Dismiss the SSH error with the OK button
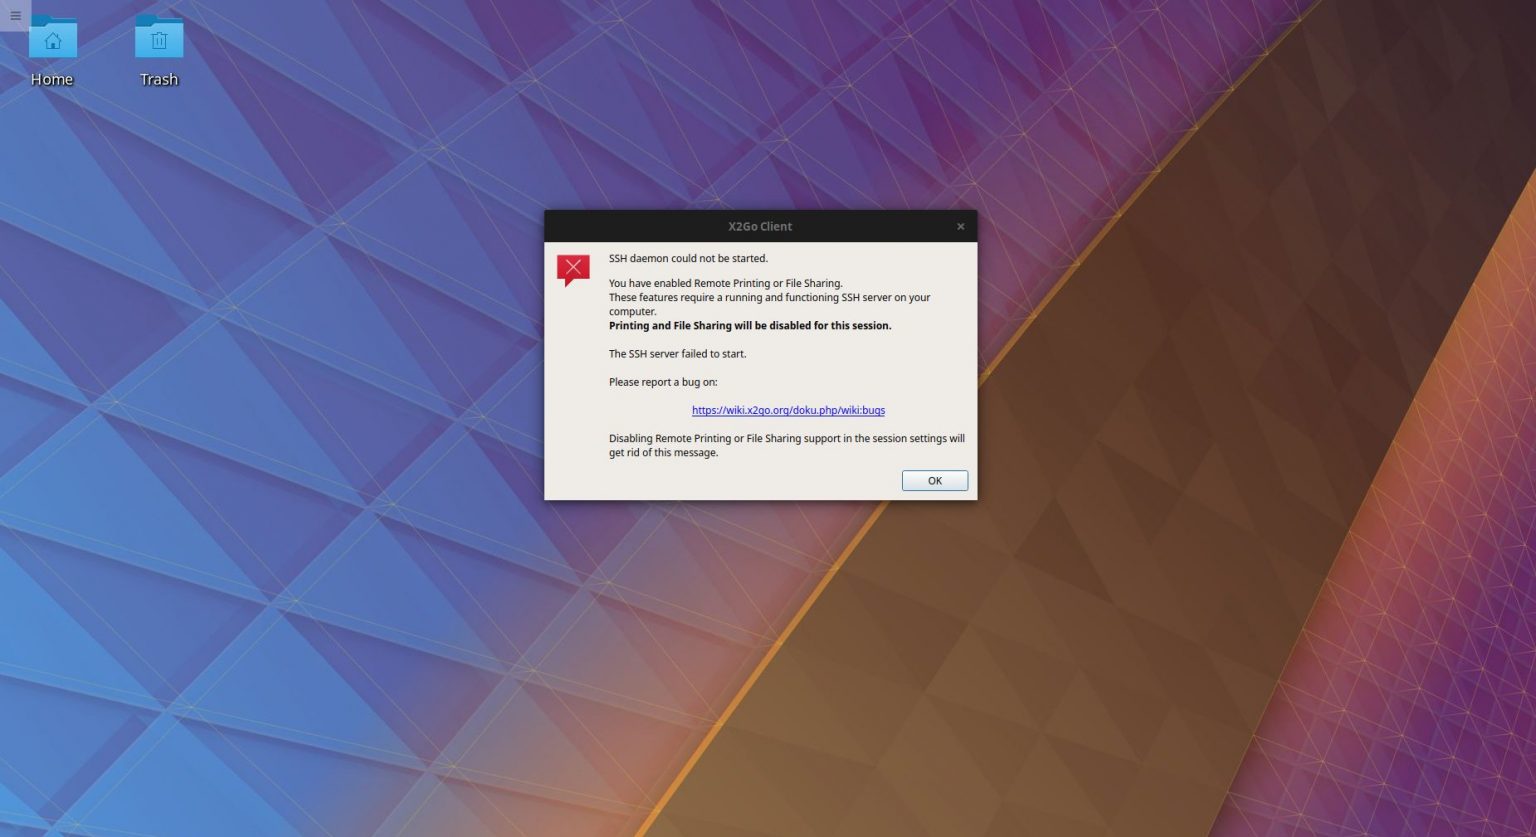 tap(934, 480)
